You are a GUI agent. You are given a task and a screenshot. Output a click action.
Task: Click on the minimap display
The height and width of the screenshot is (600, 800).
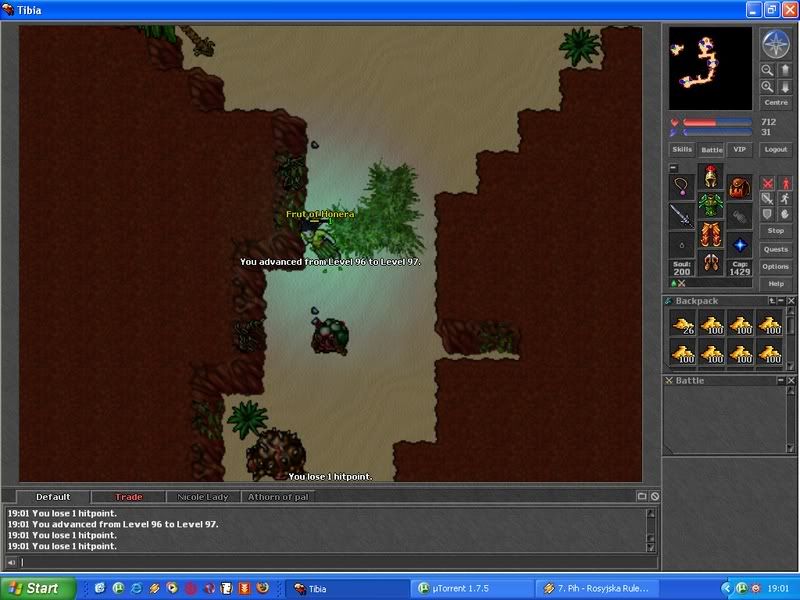pyautogui.click(x=710, y=68)
